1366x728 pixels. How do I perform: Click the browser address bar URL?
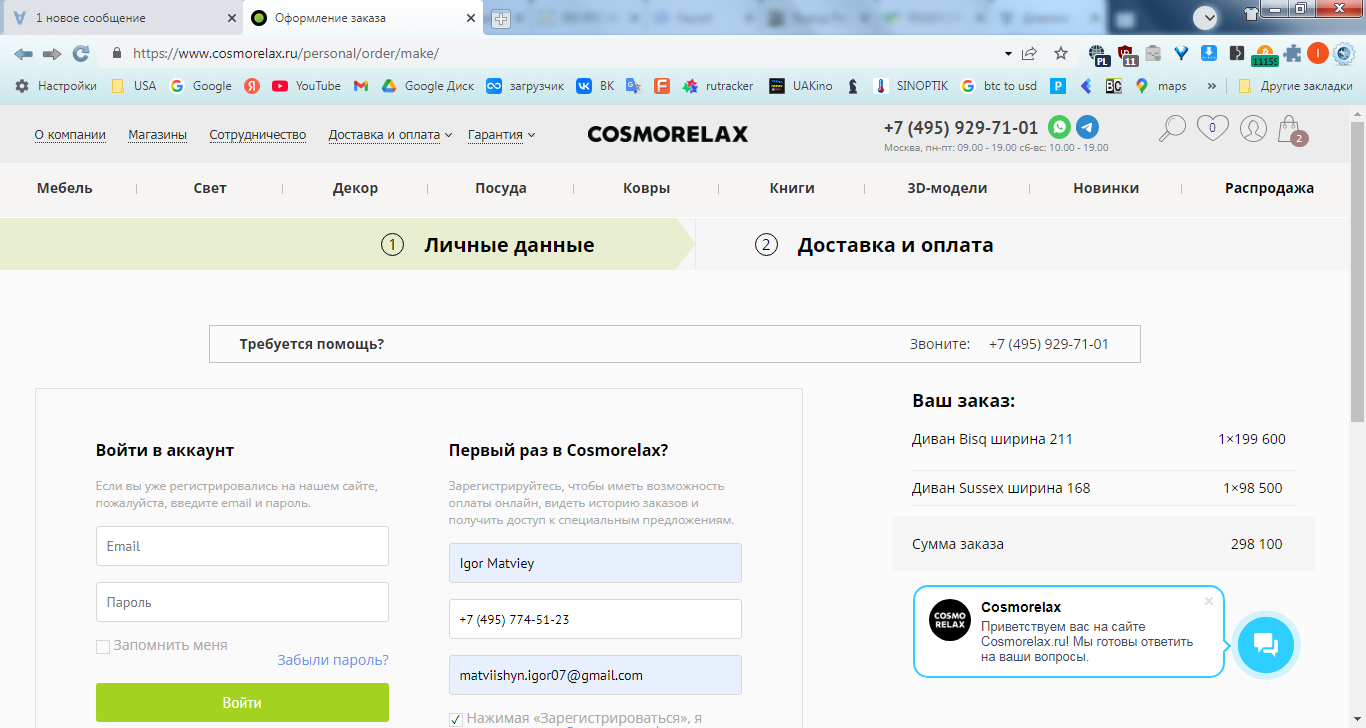tap(285, 53)
